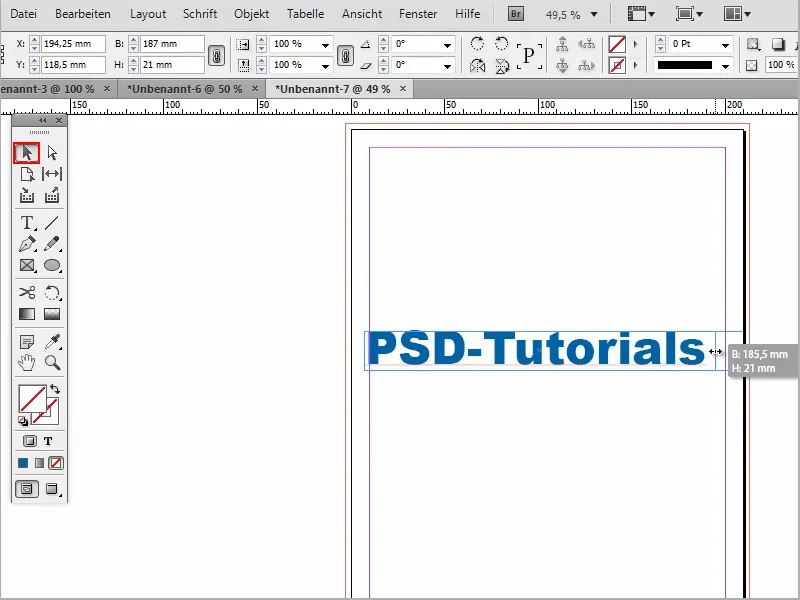Select the Eyedropper tool

(52, 341)
